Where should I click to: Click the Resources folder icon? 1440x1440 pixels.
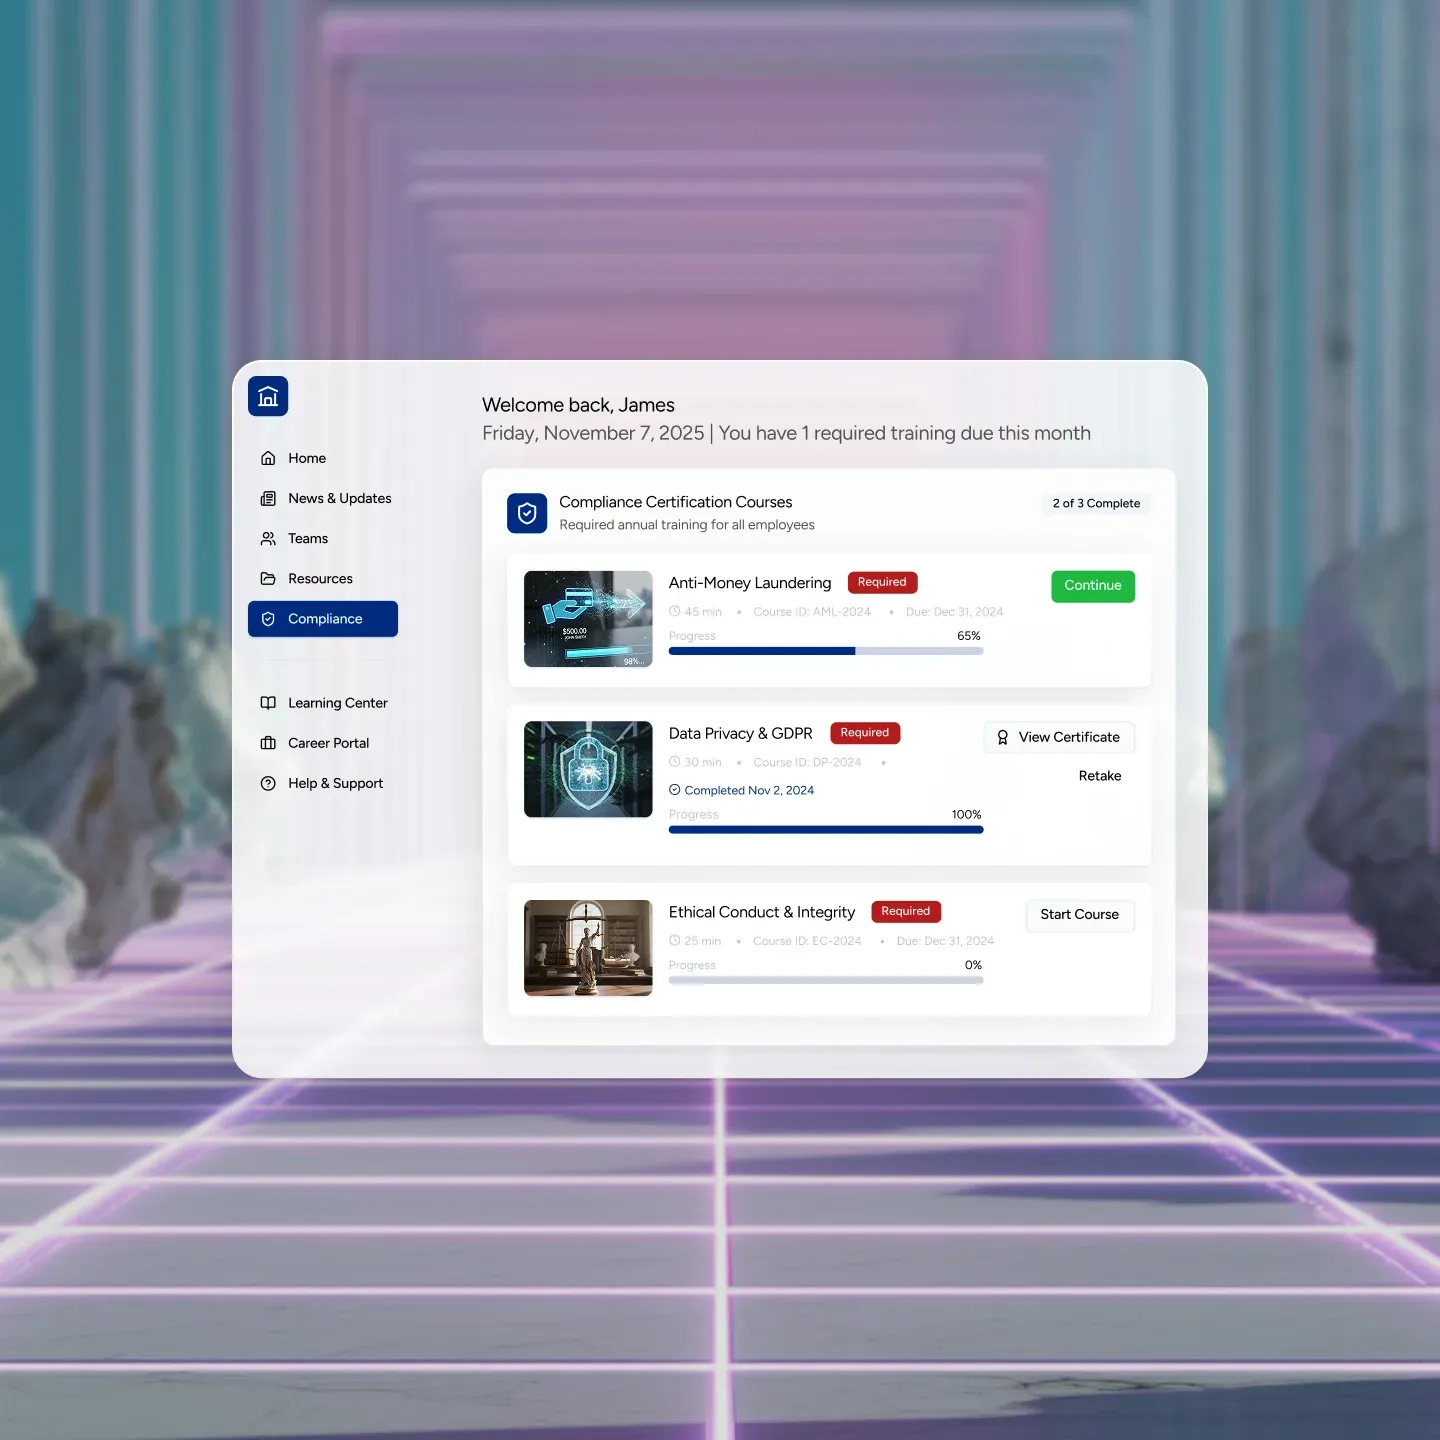coord(268,579)
